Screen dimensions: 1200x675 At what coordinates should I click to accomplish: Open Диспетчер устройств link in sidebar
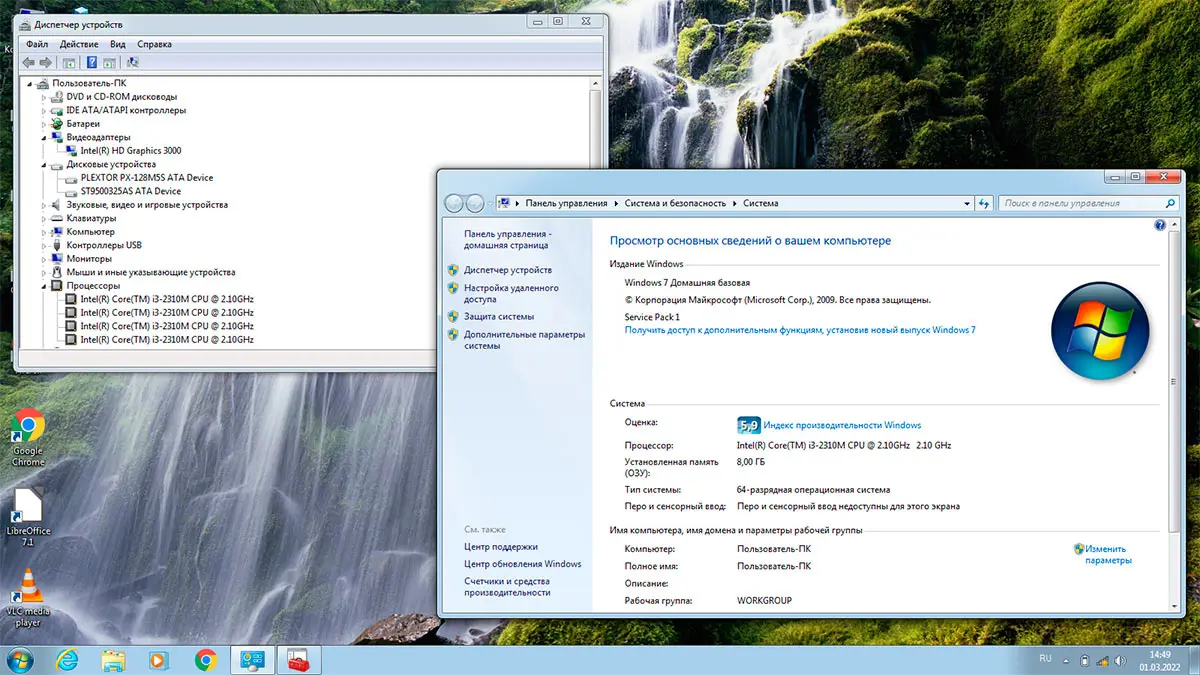click(x=508, y=270)
